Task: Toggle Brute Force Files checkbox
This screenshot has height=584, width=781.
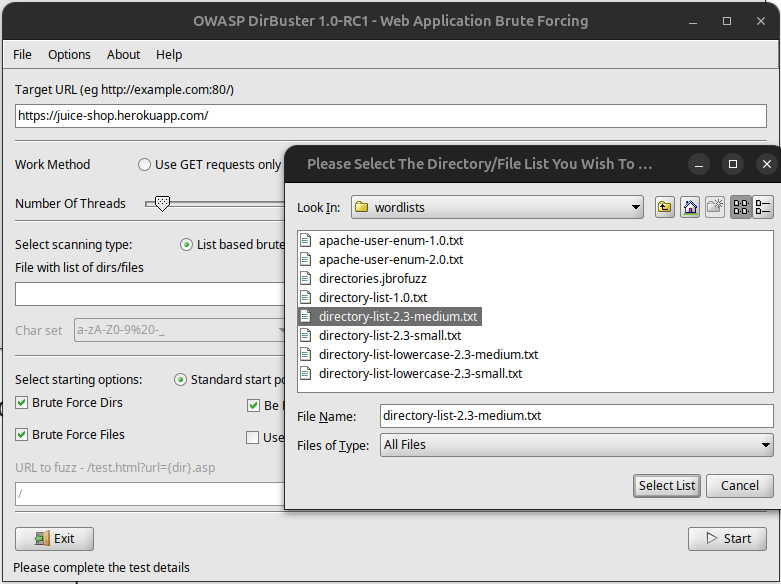Action: pos(21,435)
